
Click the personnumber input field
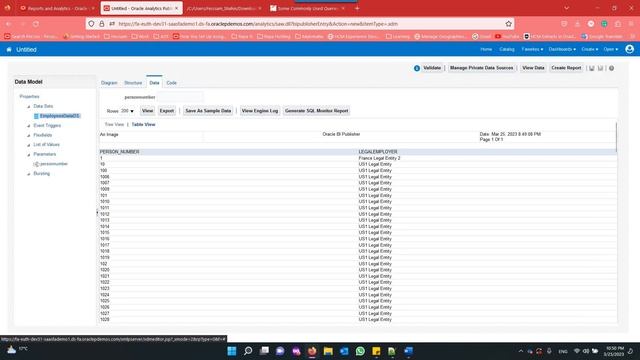click(x=180, y=97)
